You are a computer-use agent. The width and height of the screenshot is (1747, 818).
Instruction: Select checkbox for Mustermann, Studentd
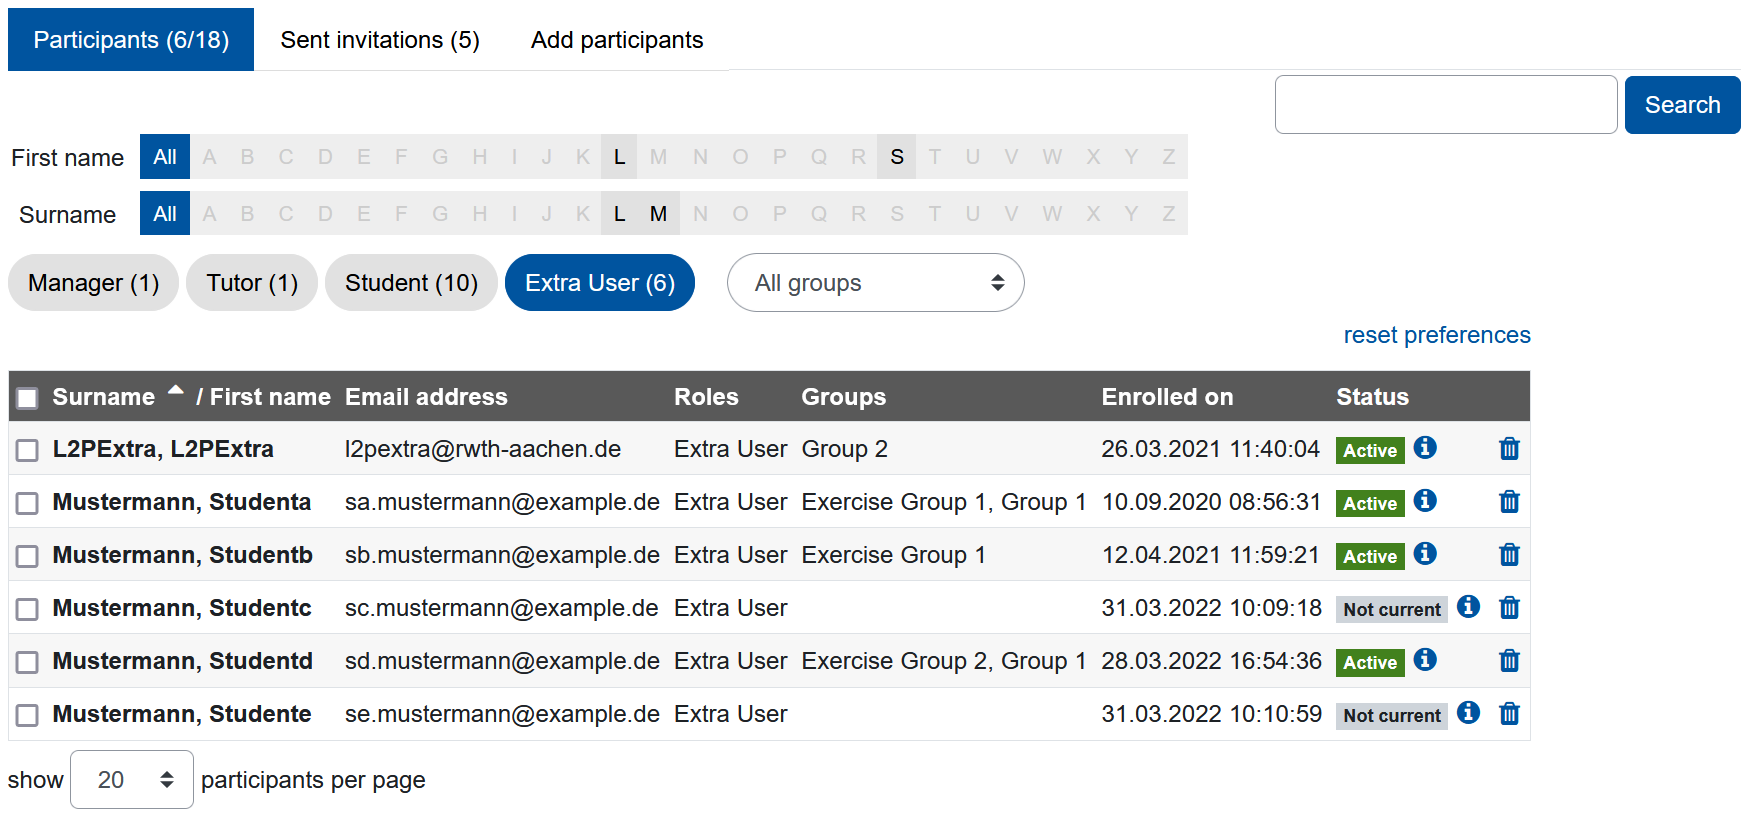pos(27,663)
